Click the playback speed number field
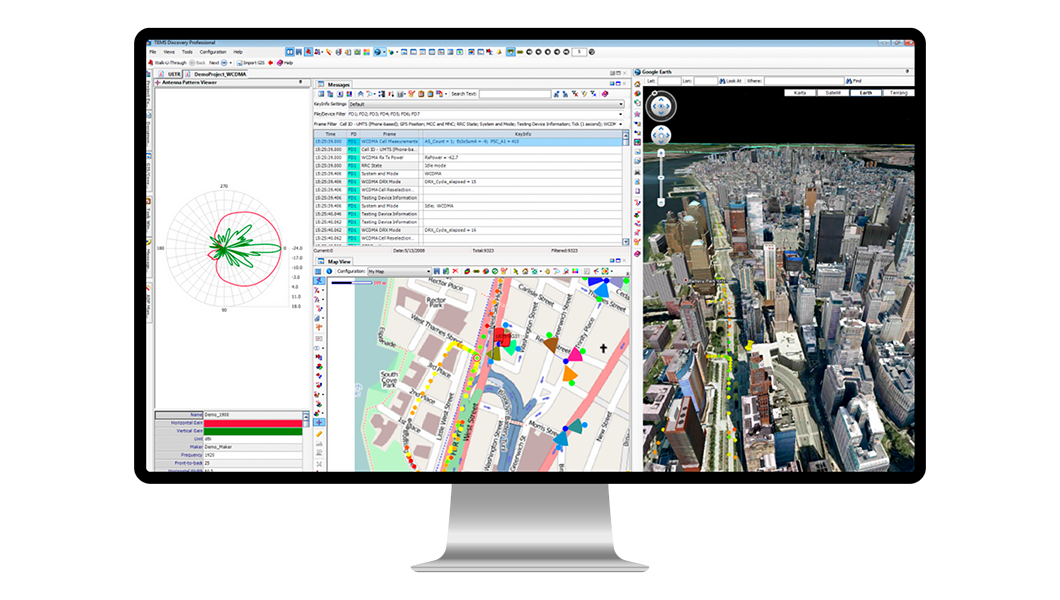 pos(579,52)
